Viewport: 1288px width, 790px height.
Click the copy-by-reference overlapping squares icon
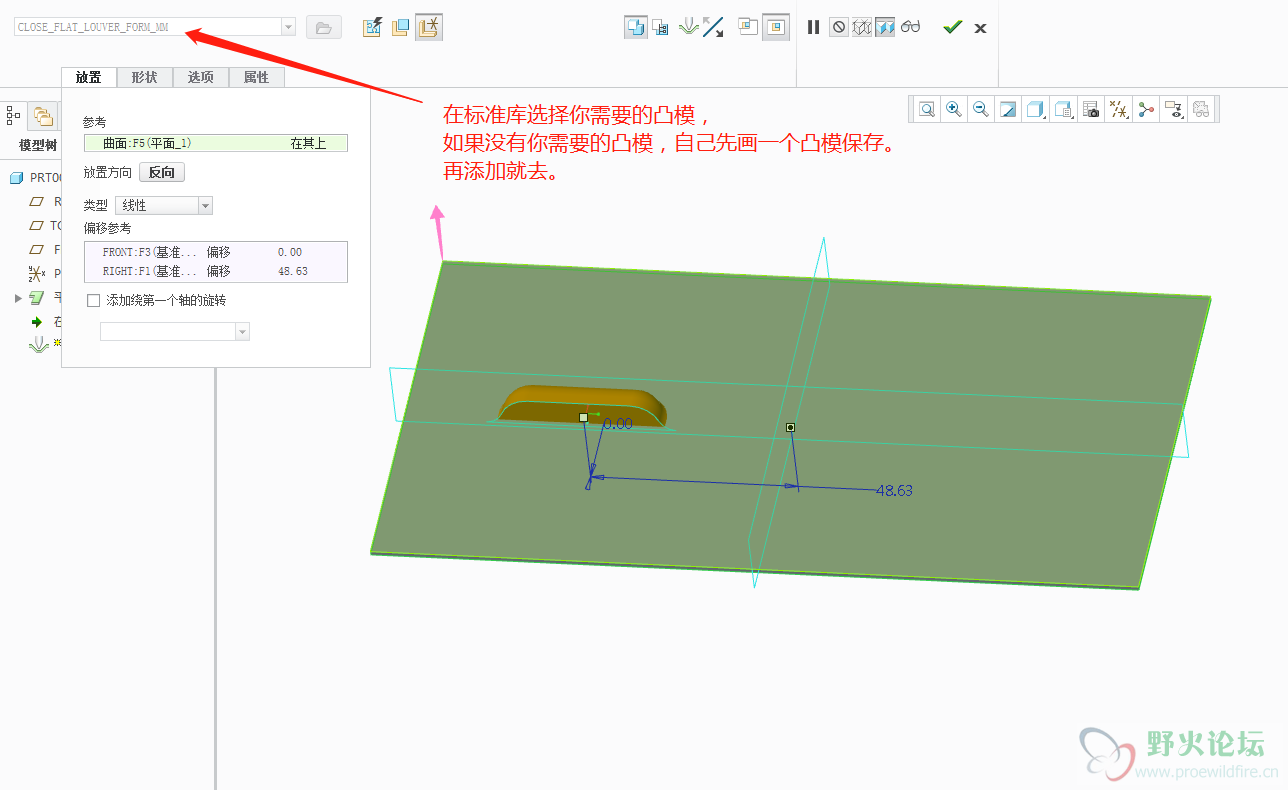click(x=400, y=28)
